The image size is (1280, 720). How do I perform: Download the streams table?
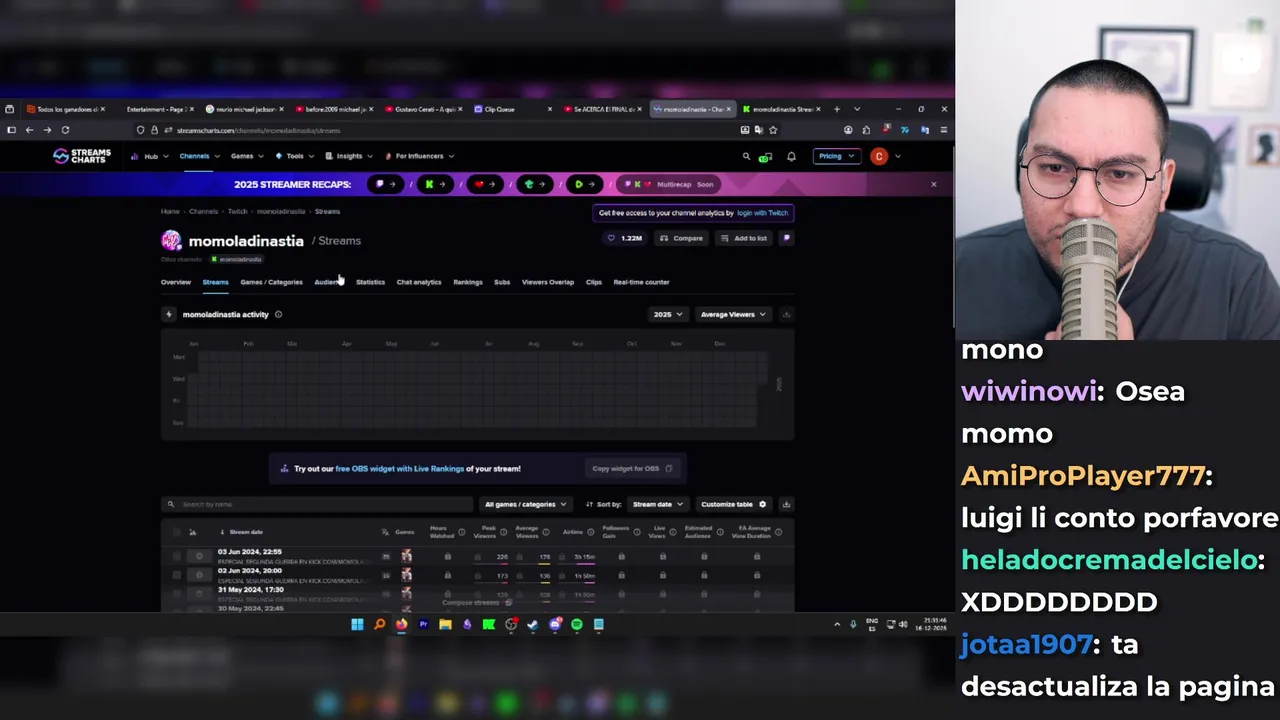(786, 504)
